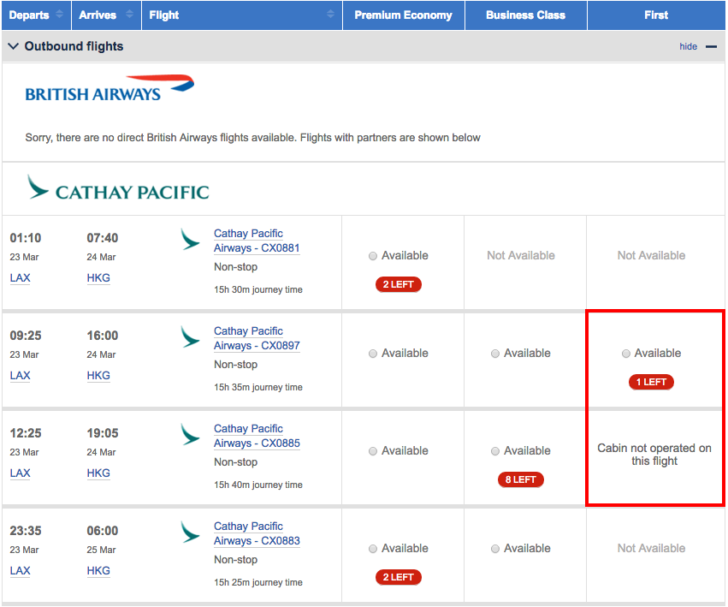
Task: Click the 1 LEFT badge on CX0897
Action: click(x=651, y=382)
